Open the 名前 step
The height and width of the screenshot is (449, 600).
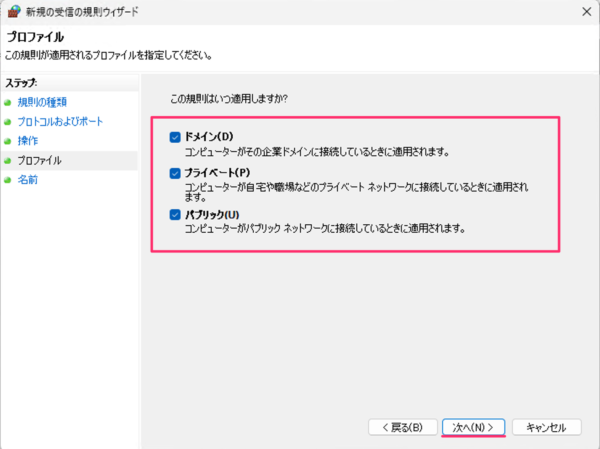coord(28,180)
